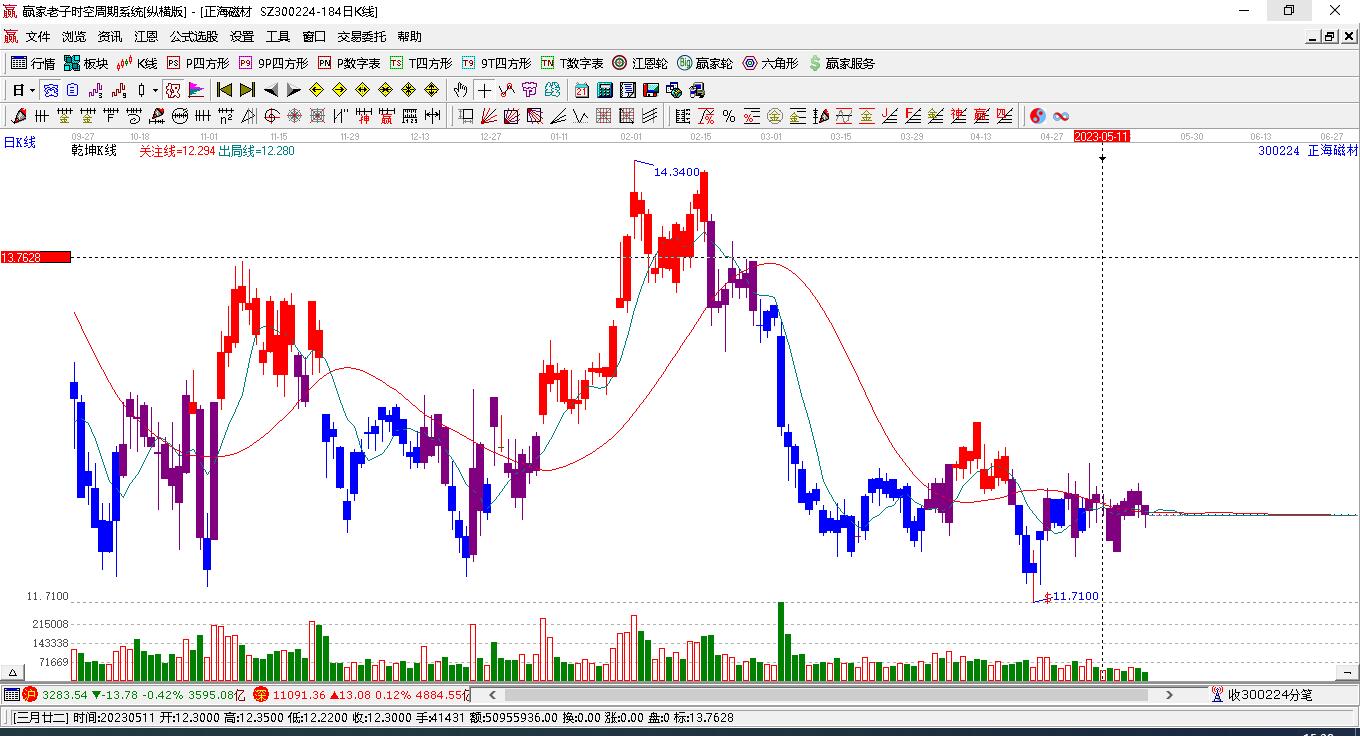
Task: Open the 9T四方形 tool
Action: coord(497,63)
